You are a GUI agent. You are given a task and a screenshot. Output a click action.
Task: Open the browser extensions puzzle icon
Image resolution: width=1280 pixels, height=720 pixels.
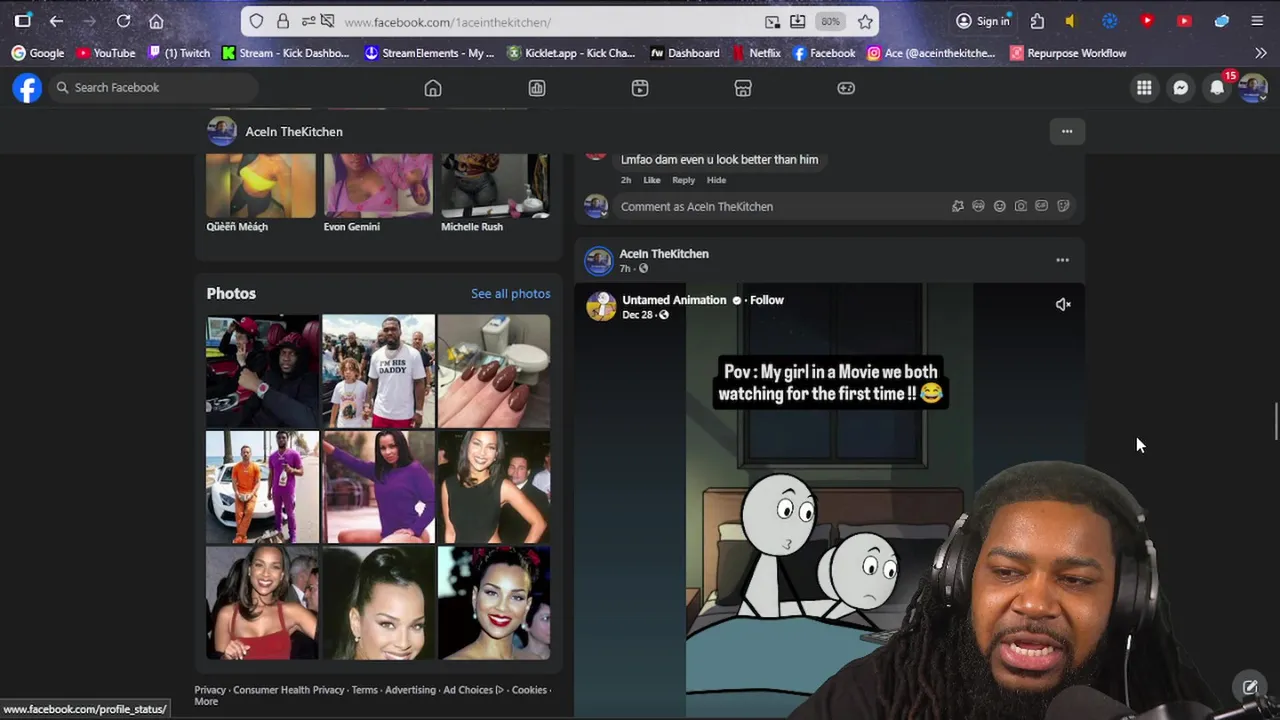click(1037, 21)
